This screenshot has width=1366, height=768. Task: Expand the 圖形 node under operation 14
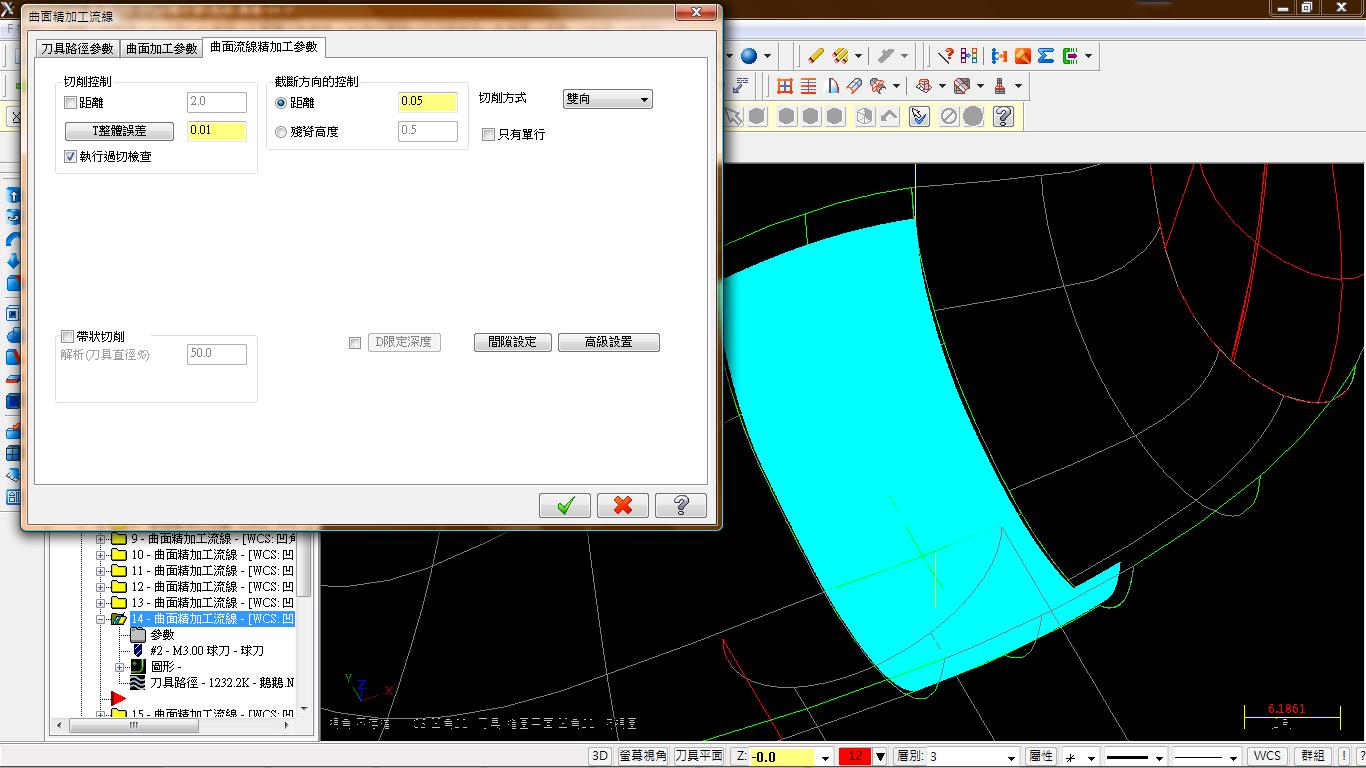[120, 667]
